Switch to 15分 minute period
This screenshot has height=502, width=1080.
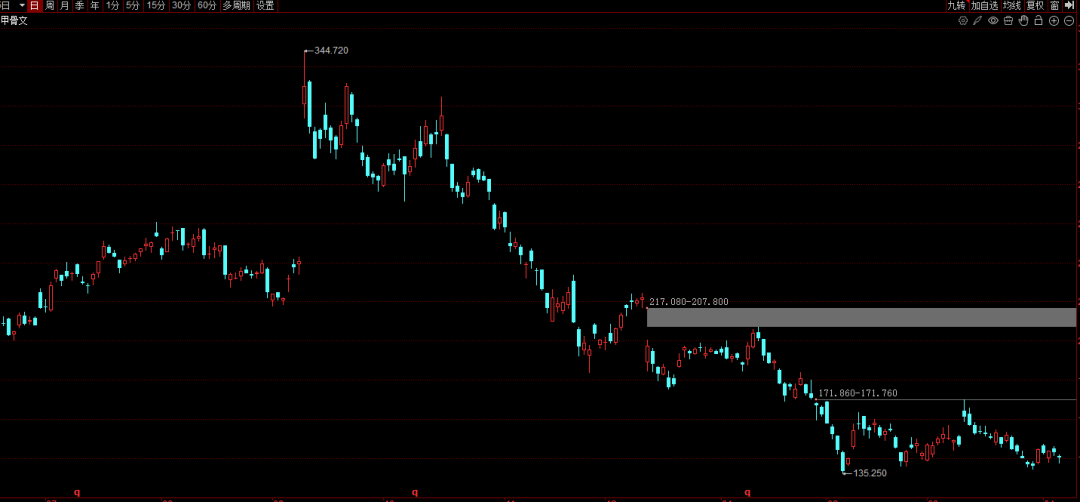tap(156, 6)
